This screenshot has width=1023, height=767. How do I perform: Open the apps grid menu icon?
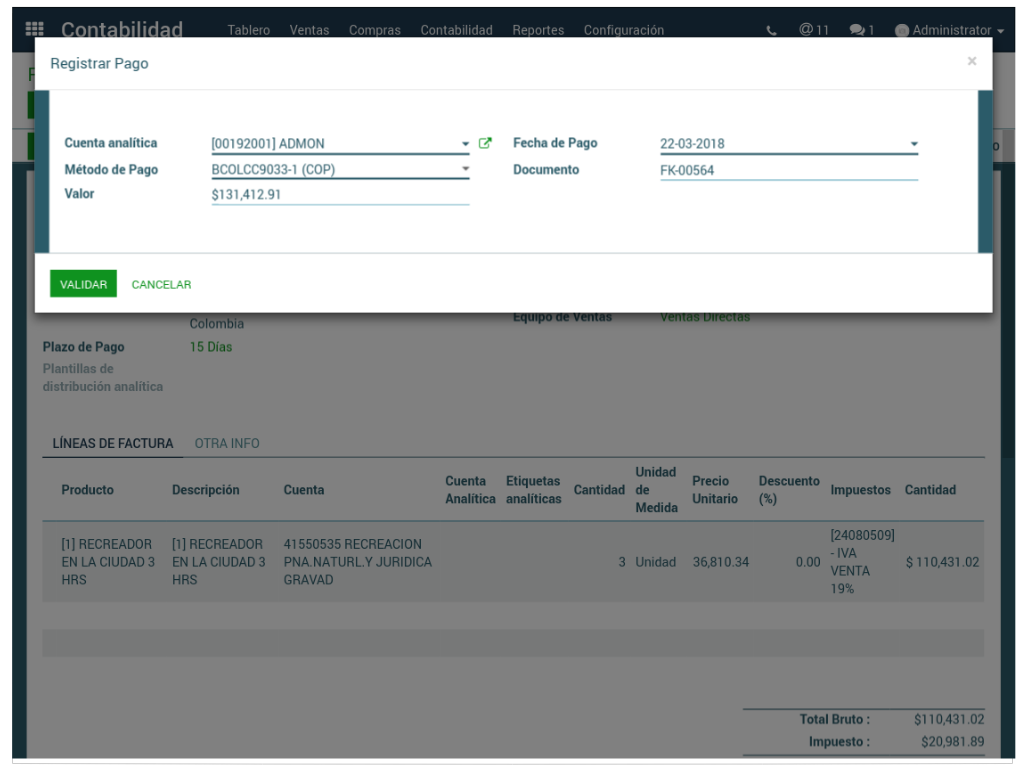coord(34,30)
